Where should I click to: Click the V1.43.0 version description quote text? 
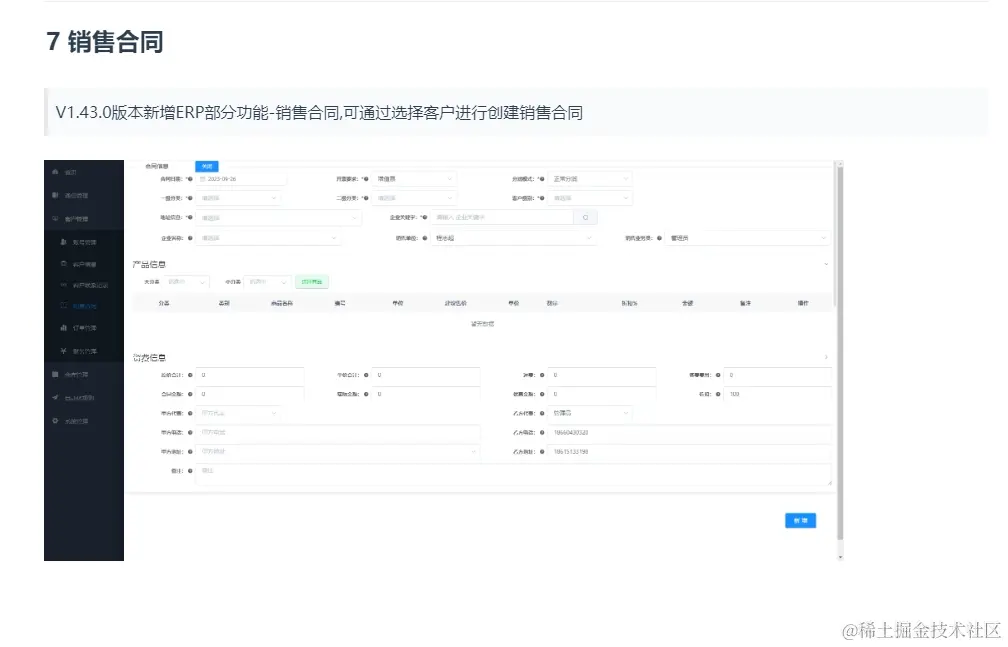click(x=319, y=113)
